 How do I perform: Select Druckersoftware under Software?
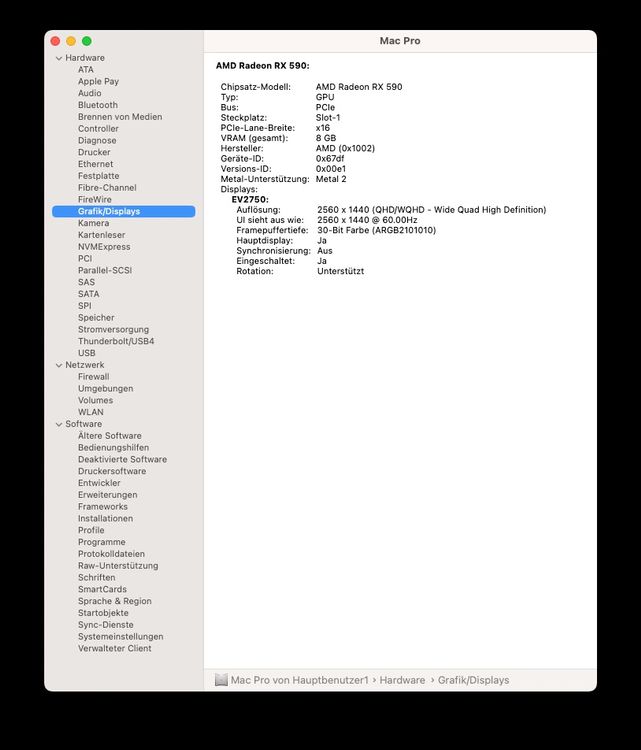click(x=112, y=471)
